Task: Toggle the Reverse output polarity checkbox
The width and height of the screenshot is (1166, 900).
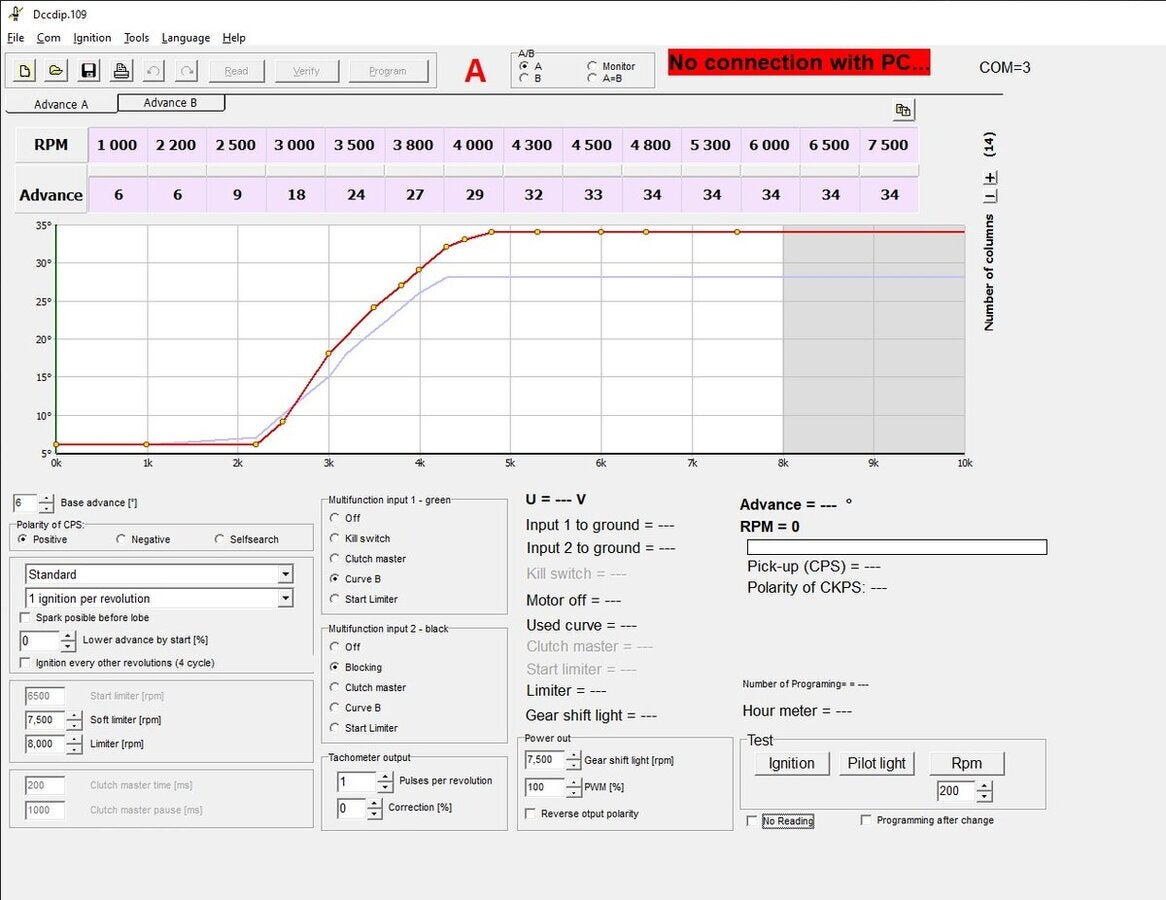Action: (530, 813)
